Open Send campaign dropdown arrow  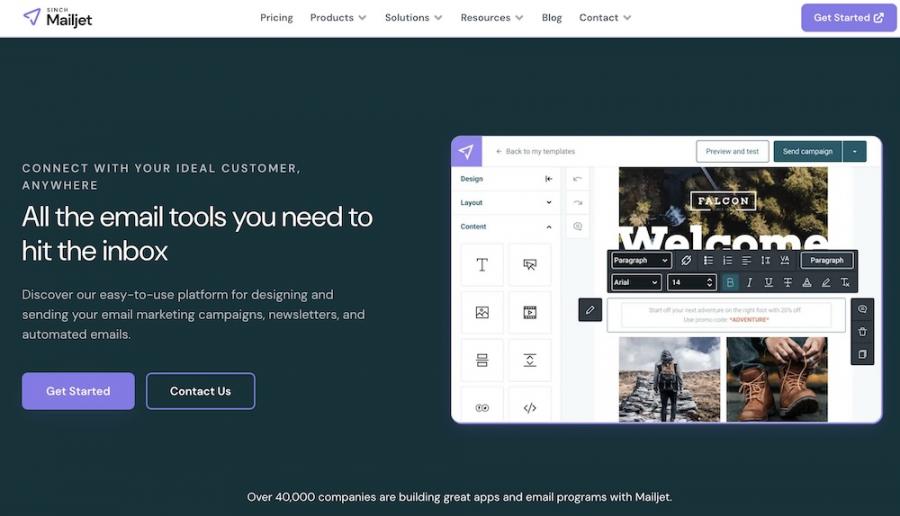coord(854,152)
